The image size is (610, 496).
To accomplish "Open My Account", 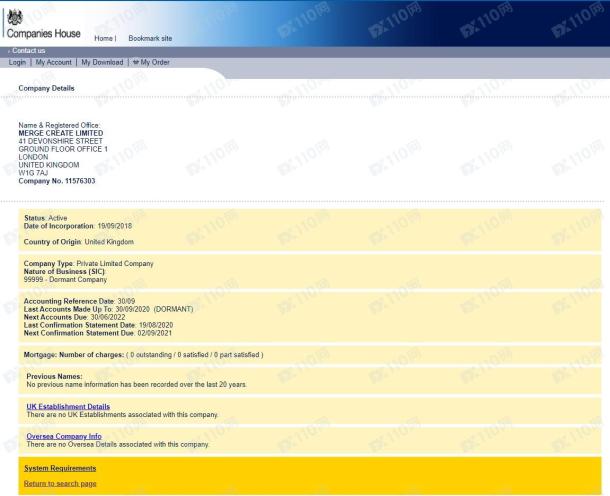I will [54, 62].
